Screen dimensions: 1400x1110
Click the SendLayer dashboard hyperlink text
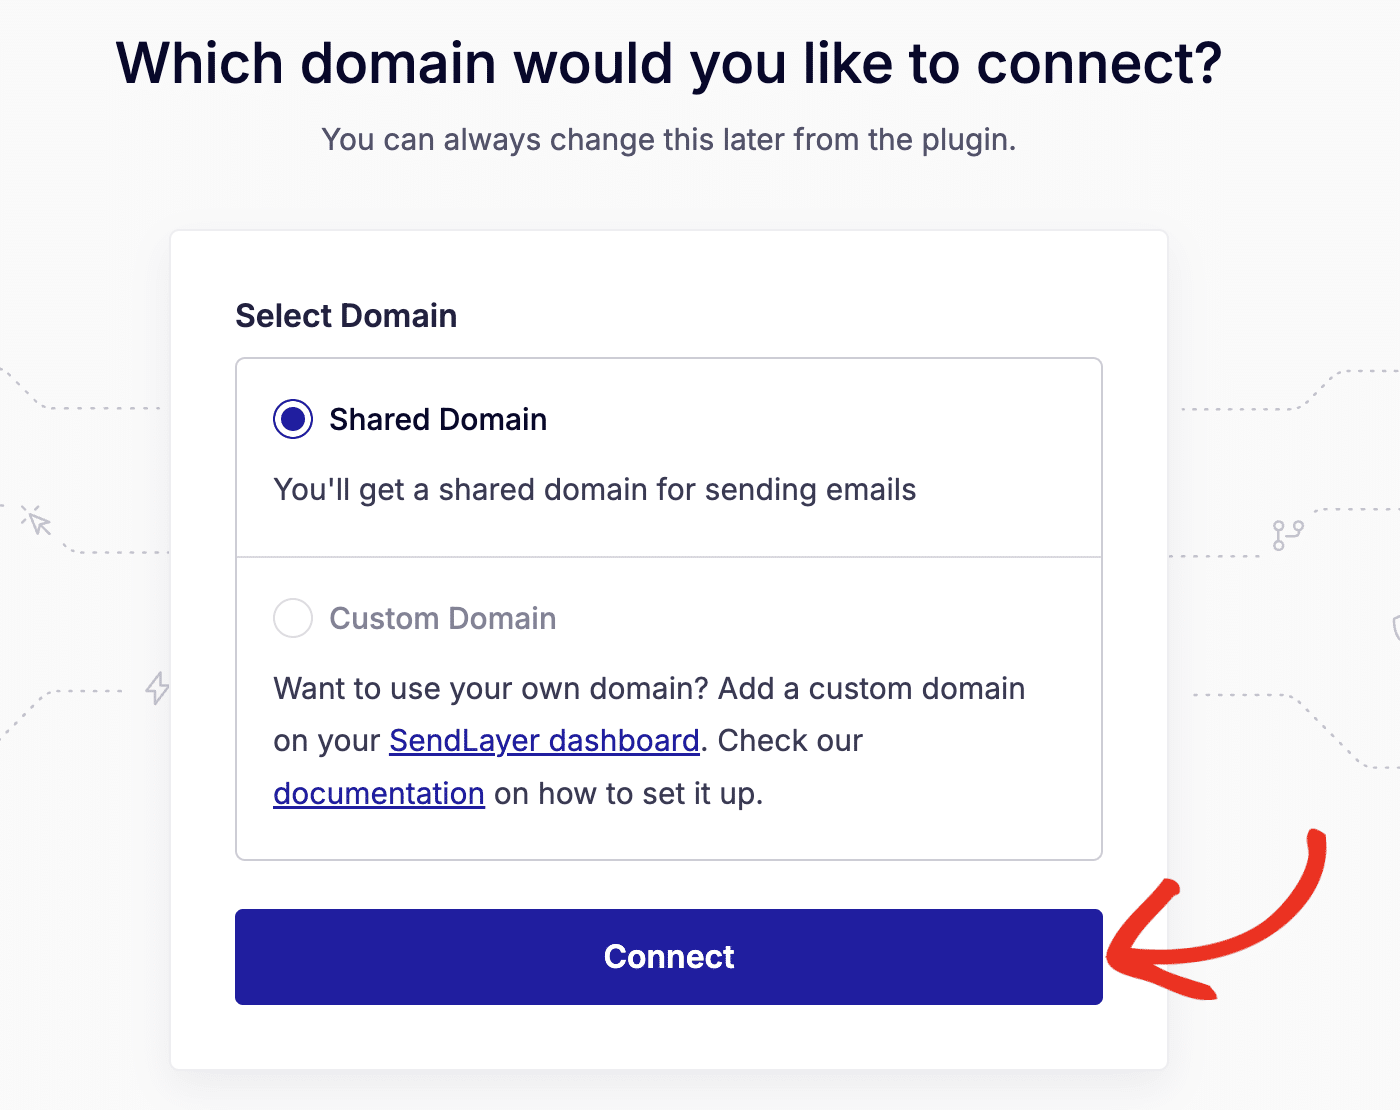pyautogui.click(x=543, y=740)
